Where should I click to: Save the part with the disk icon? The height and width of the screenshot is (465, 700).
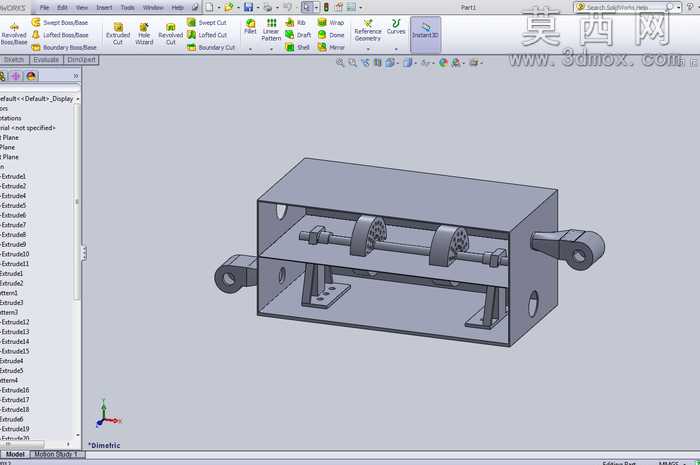(x=249, y=7)
